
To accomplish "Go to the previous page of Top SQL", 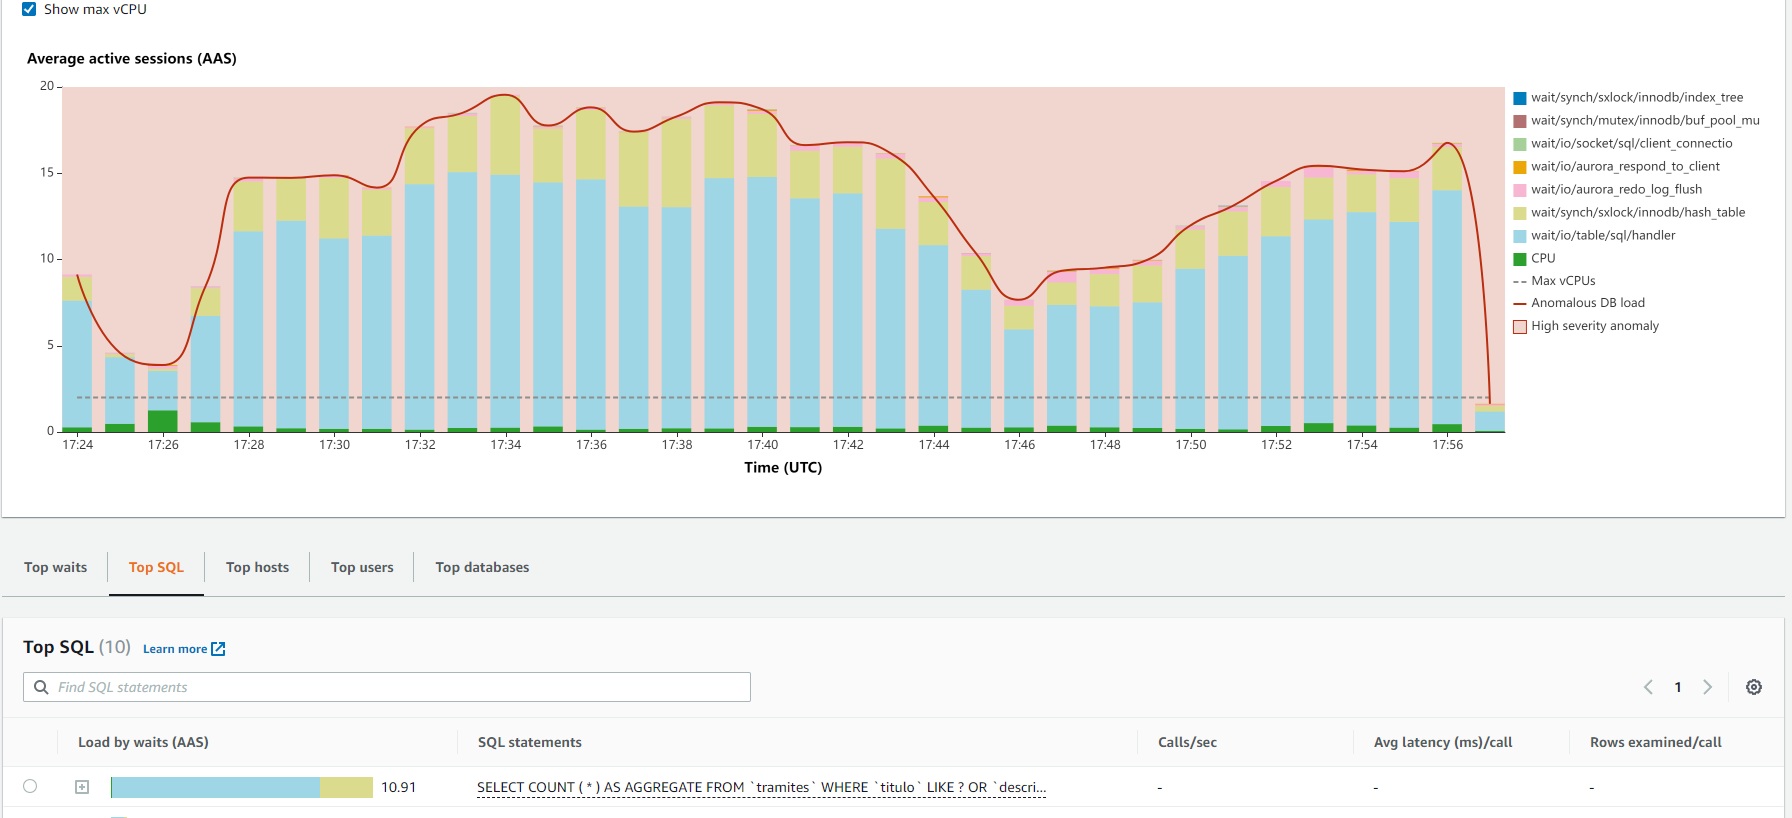I will click(1648, 687).
